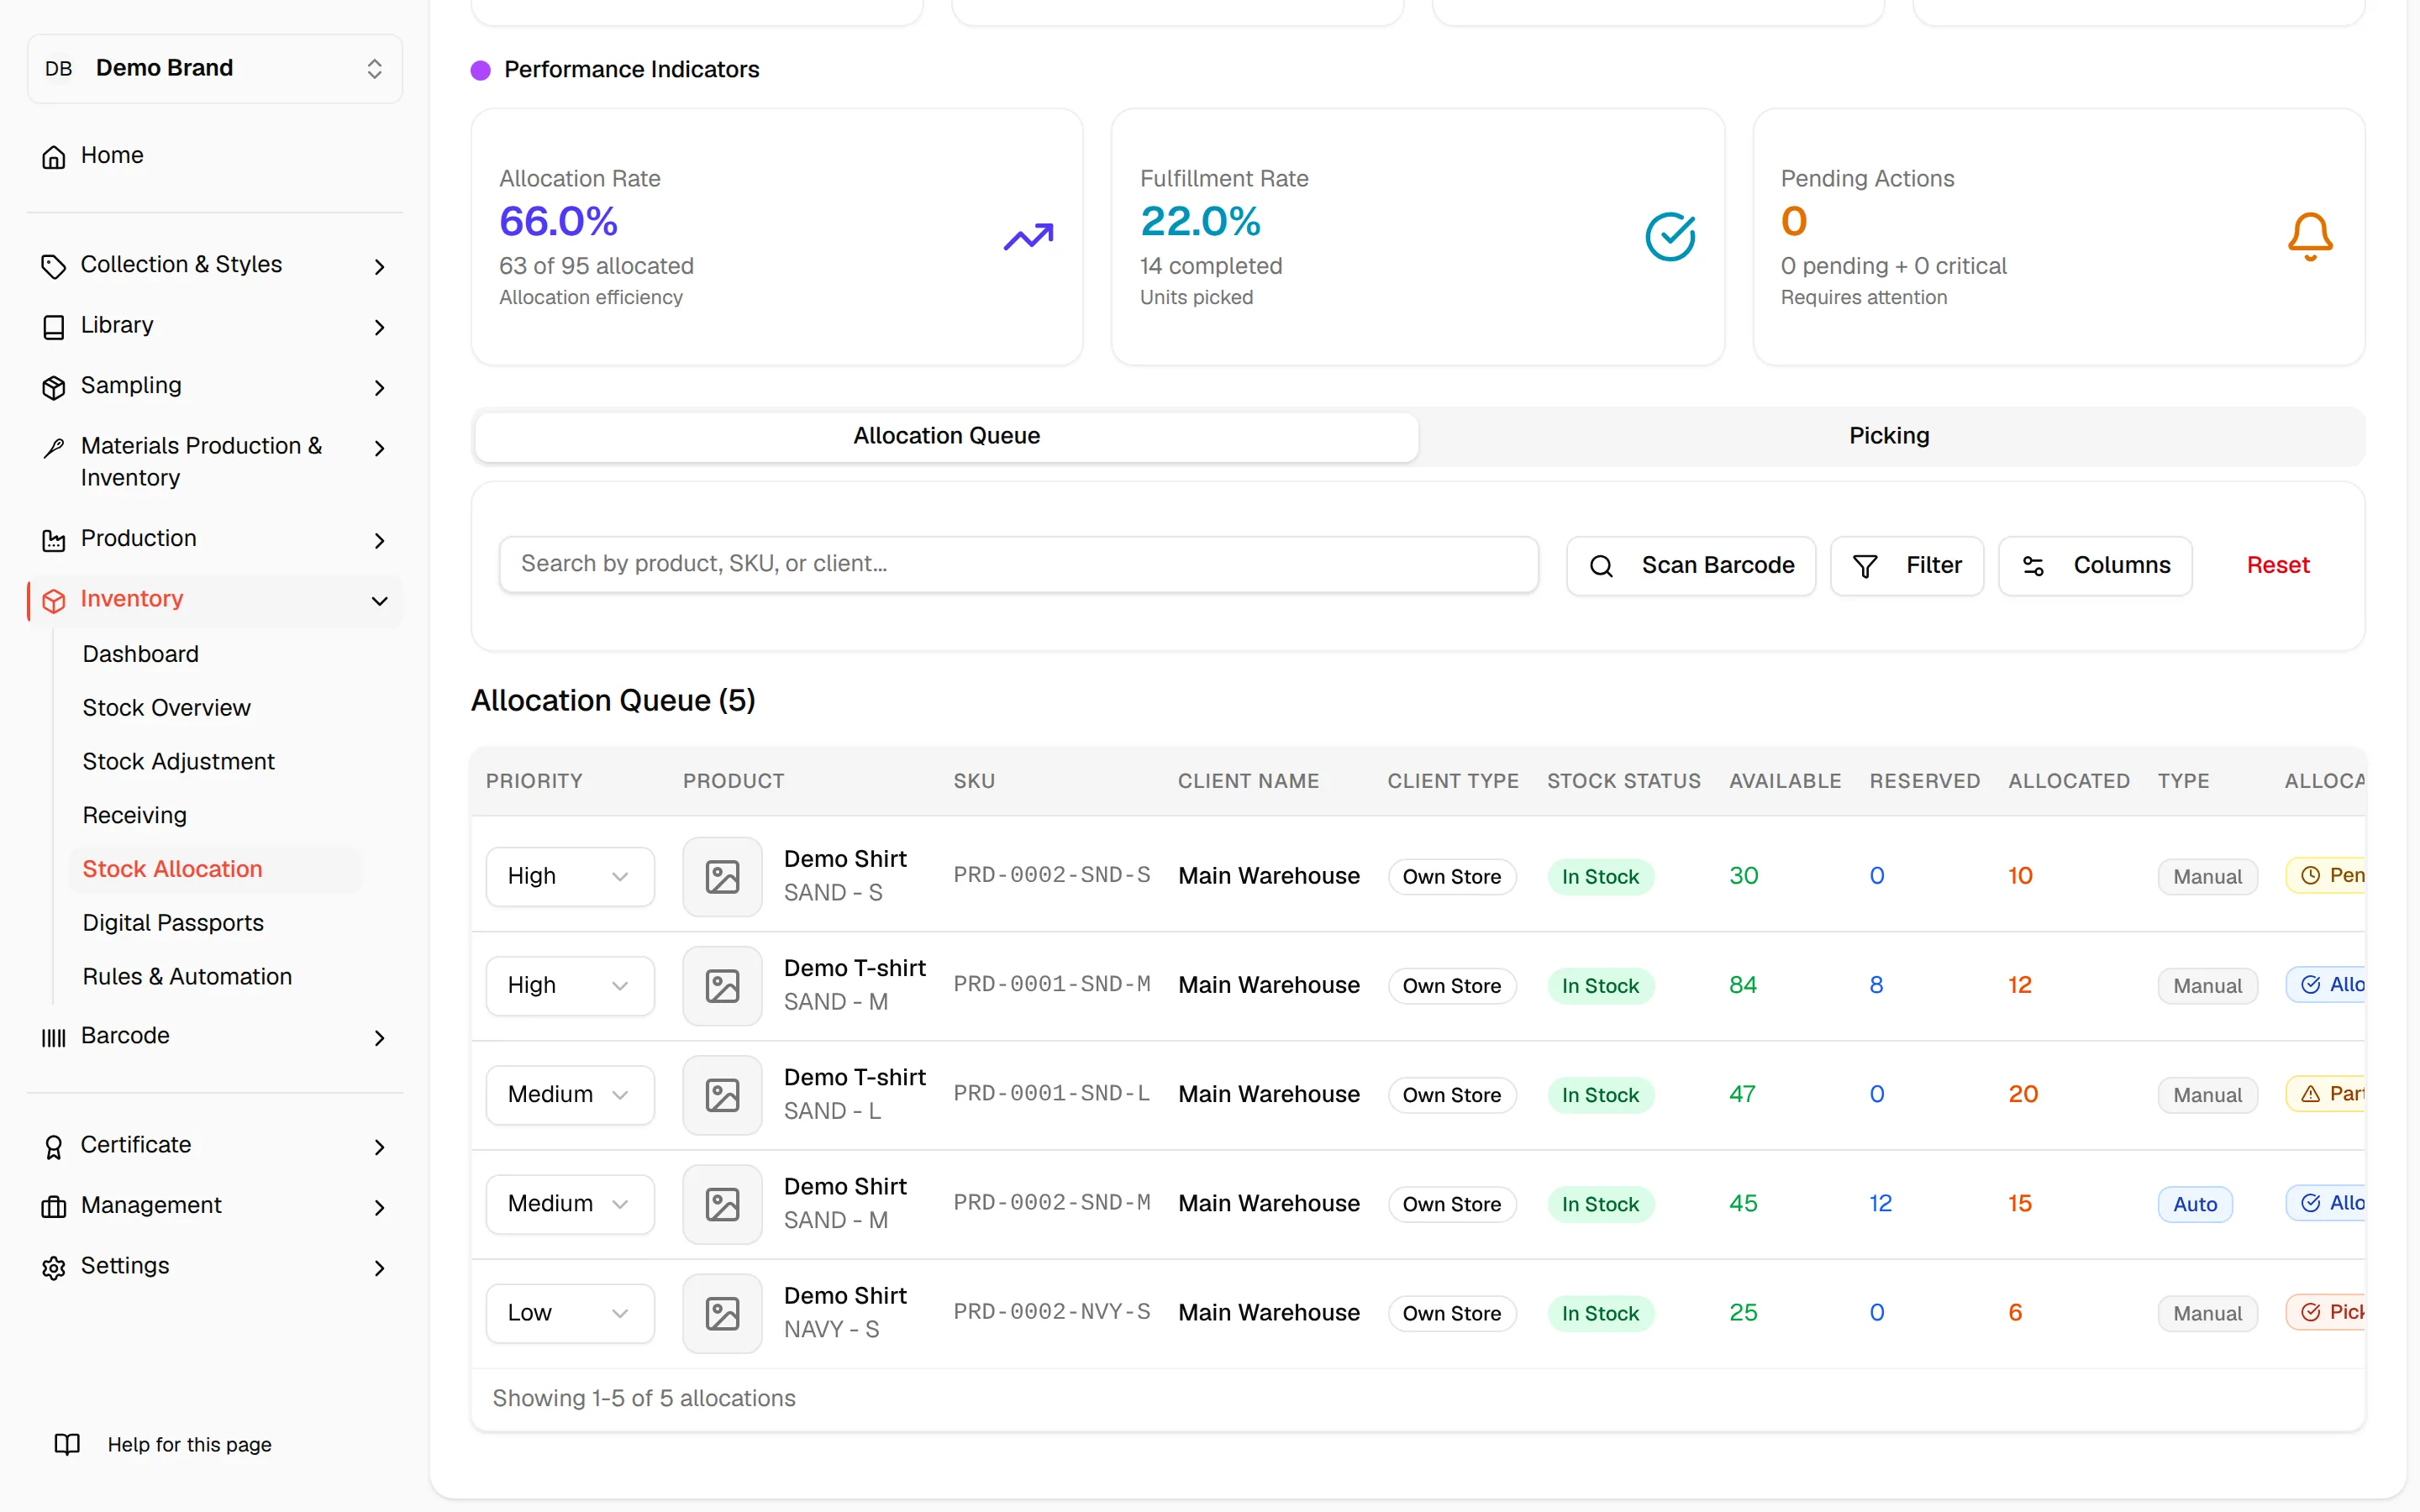Click the Library book icon
The height and width of the screenshot is (1512, 2420).
tap(54, 327)
